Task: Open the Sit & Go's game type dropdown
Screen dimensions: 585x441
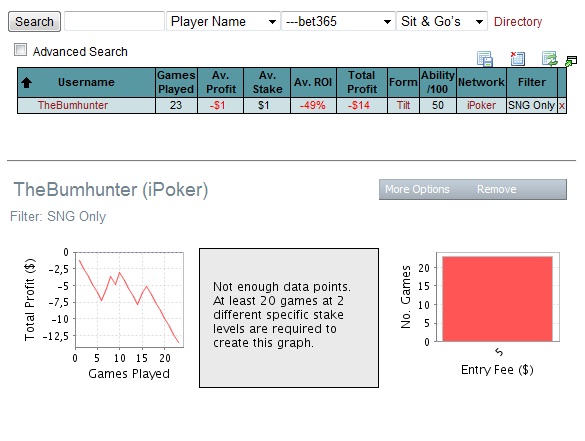Action: coord(442,21)
